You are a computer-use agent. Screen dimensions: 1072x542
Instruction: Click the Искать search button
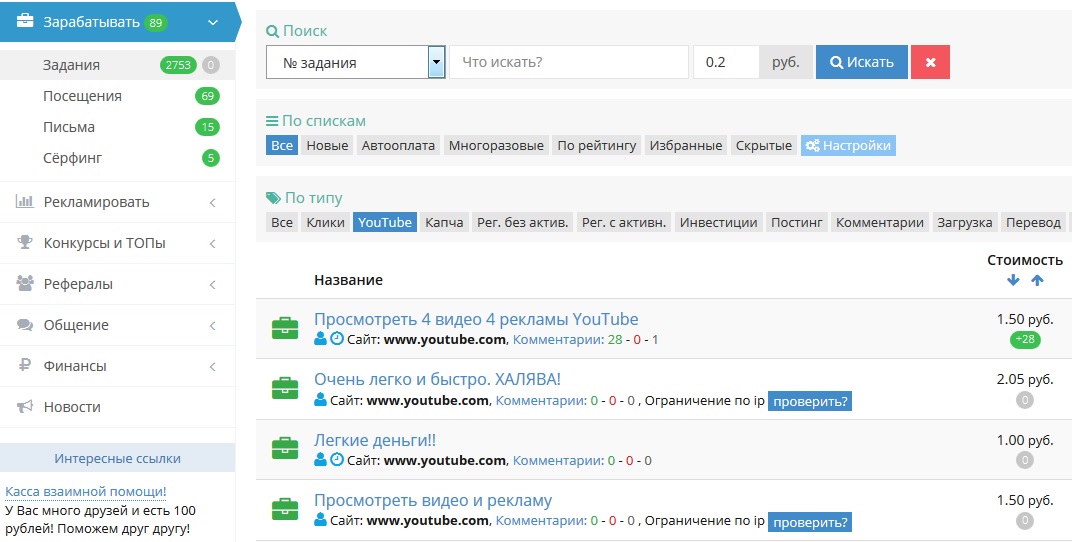coord(861,62)
